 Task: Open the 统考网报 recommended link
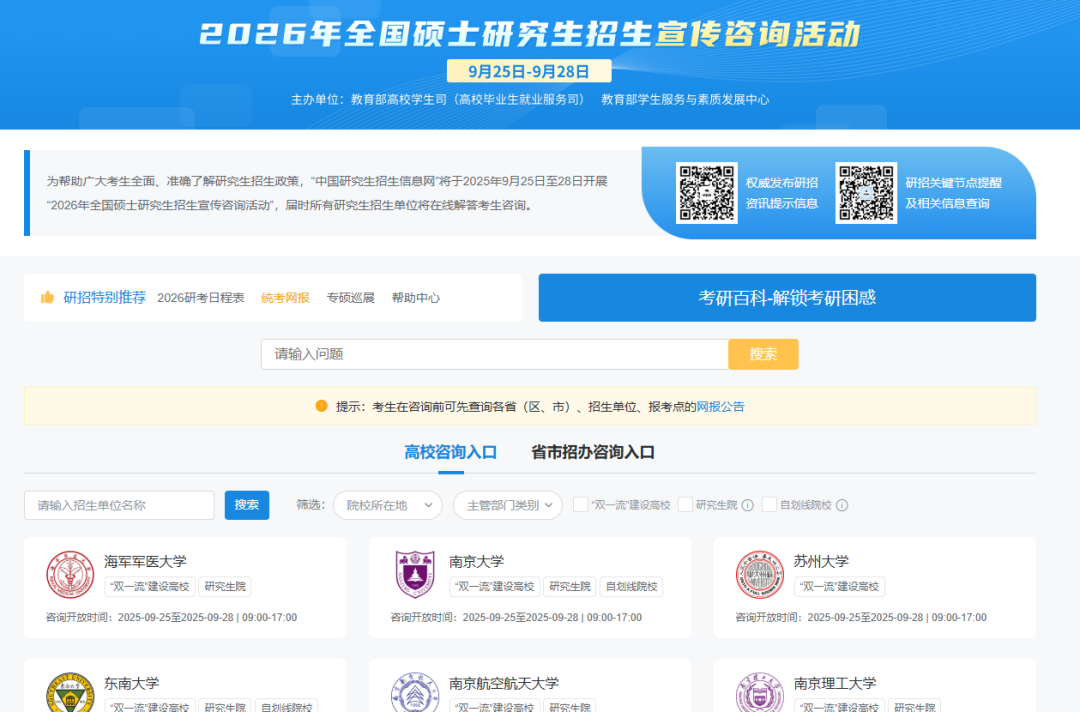coord(285,298)
